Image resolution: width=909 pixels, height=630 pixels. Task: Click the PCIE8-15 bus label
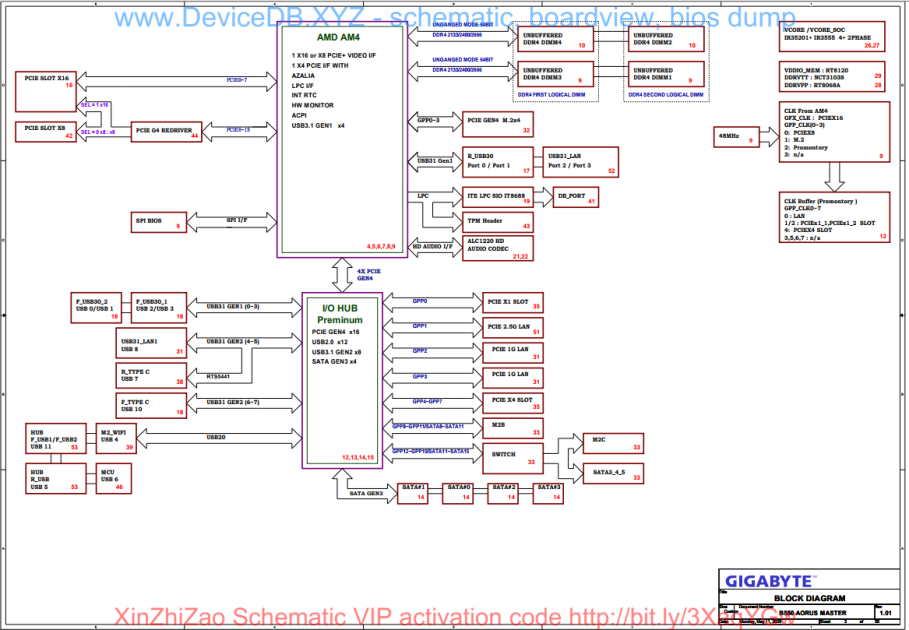coord(238,130)
